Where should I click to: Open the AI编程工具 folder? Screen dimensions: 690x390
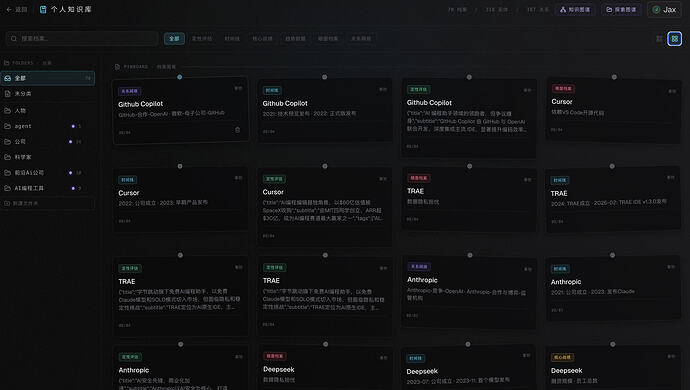point(48,188)
